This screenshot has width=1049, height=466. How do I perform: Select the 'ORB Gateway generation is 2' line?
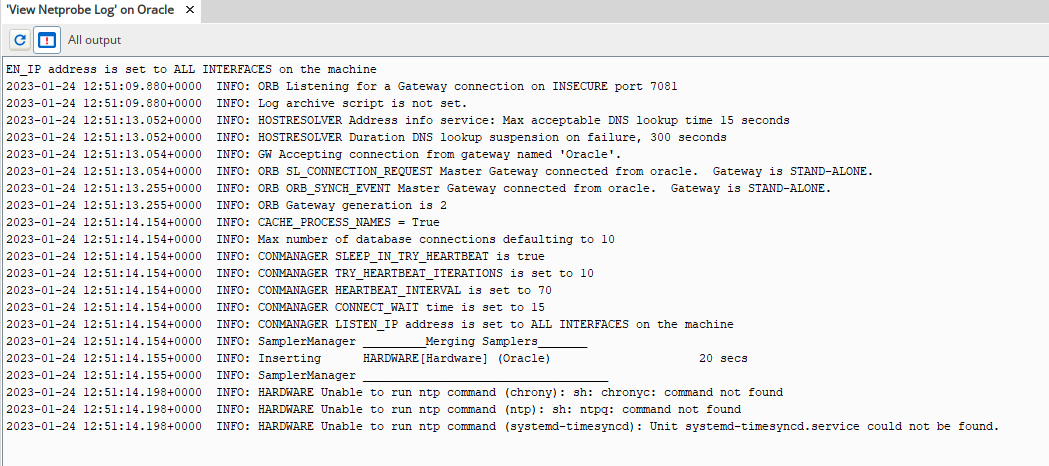227,205
